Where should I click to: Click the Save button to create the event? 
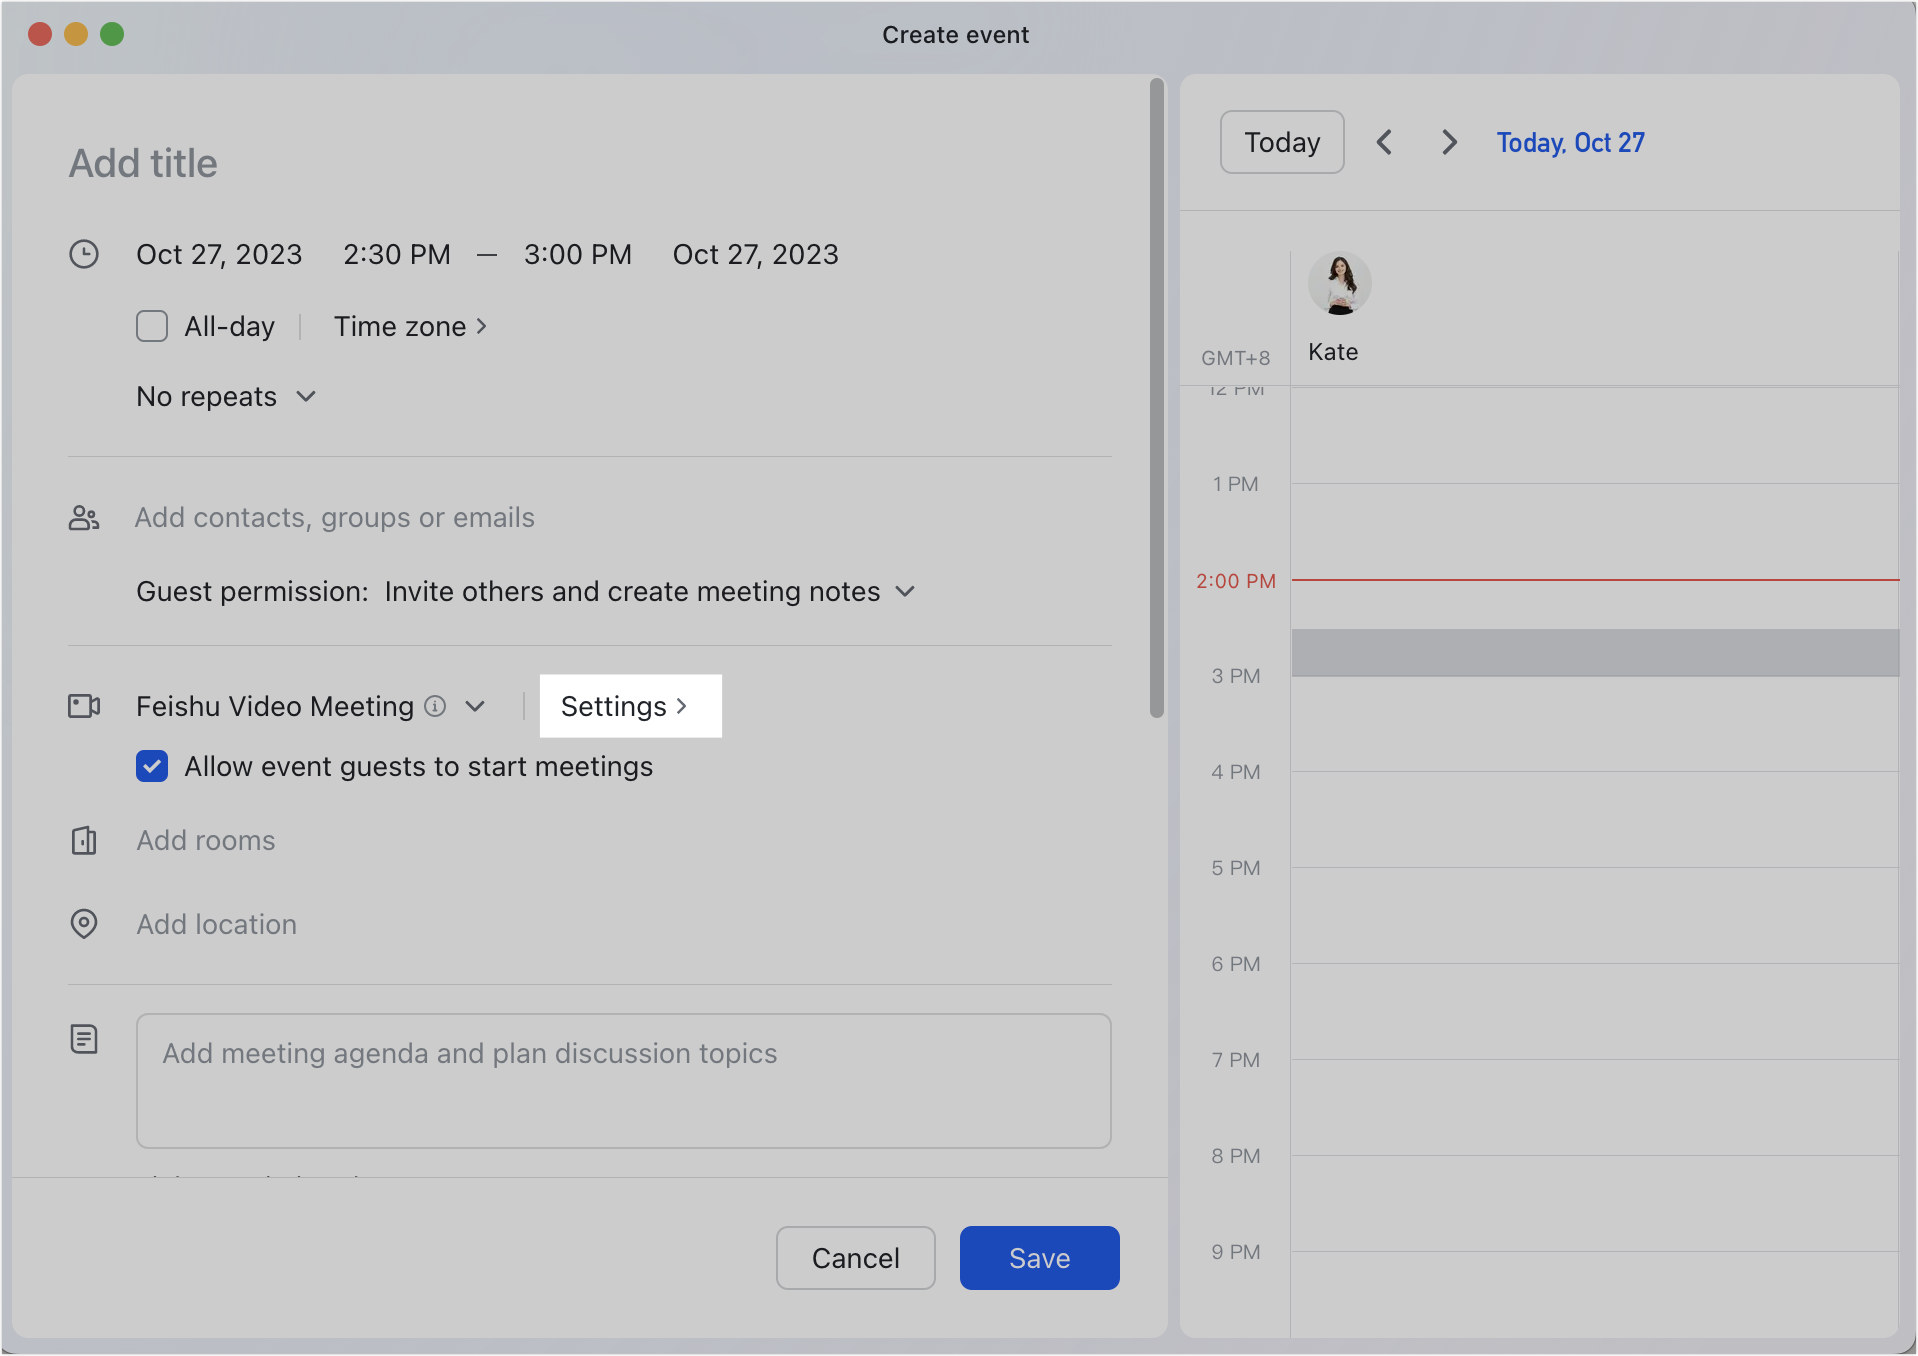1039,1258
